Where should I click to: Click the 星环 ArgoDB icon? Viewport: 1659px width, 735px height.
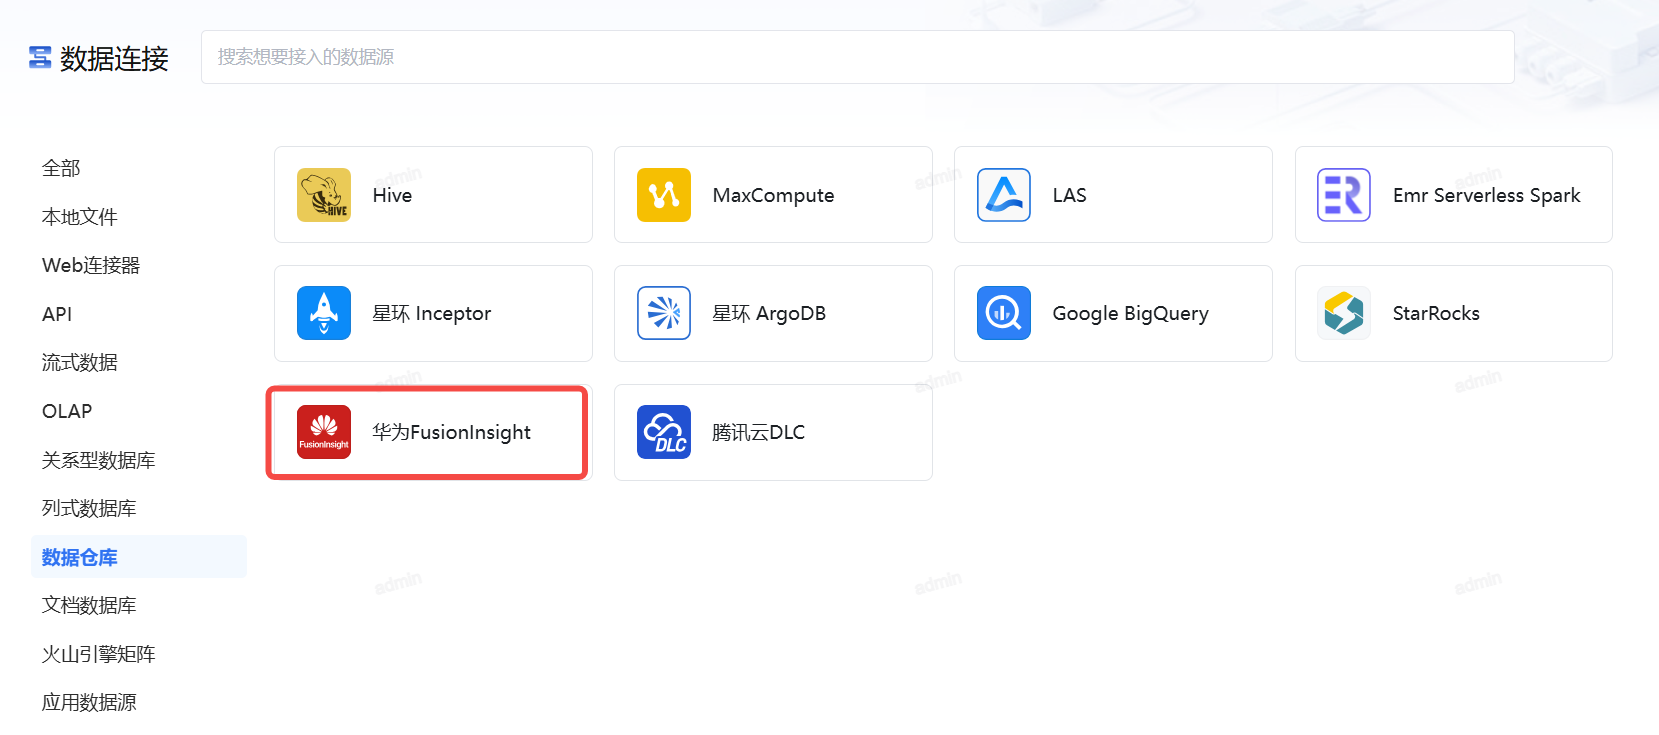coord(664,313)
